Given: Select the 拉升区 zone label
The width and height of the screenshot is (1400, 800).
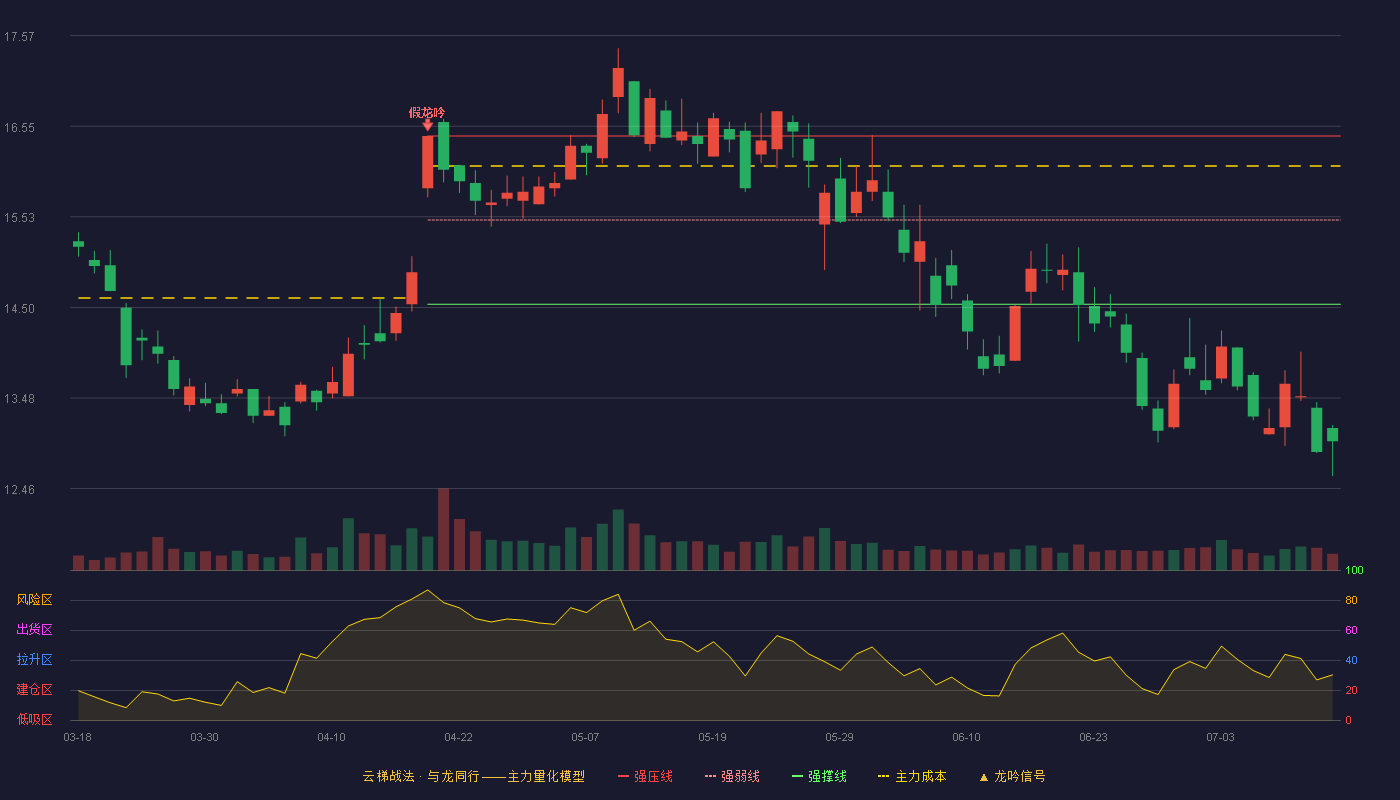Looking at the screenshot, I should point(34,660).
